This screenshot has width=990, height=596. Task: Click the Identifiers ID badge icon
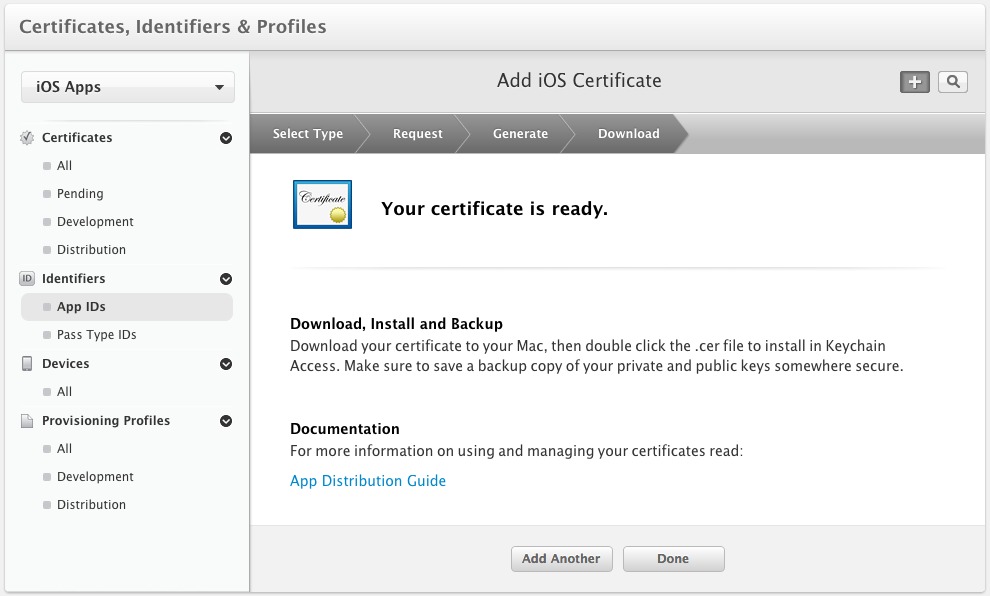coord(28,279)
